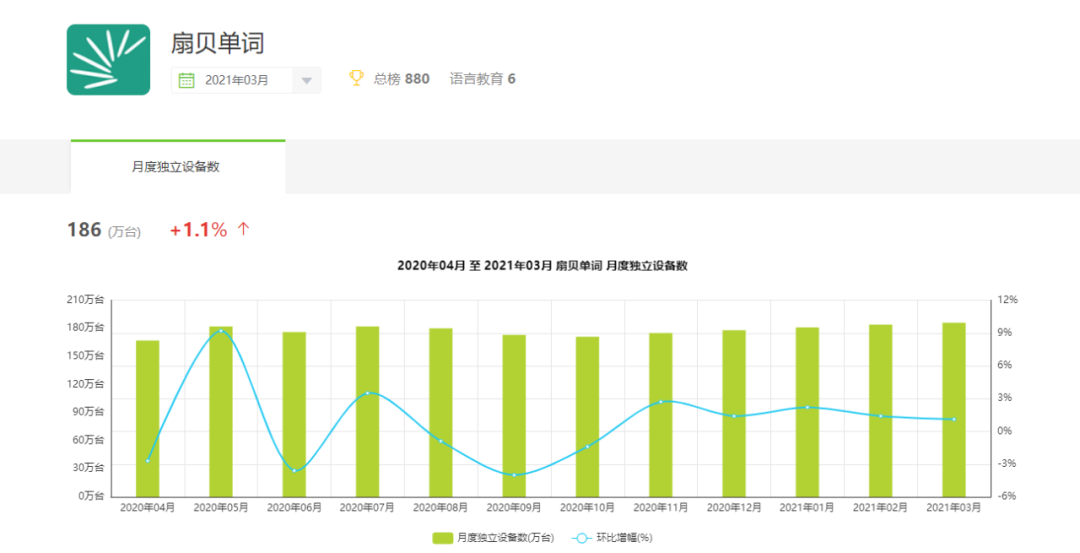Click the 2021年01月 x-axis label
Screen dimensions: 1080x553
tap(807, 508)
